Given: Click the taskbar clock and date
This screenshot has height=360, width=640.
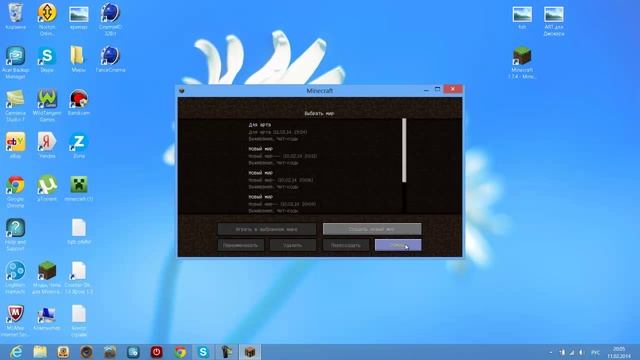Looking at the screenshot, I should pyautogui.click(x=619, y=352).
